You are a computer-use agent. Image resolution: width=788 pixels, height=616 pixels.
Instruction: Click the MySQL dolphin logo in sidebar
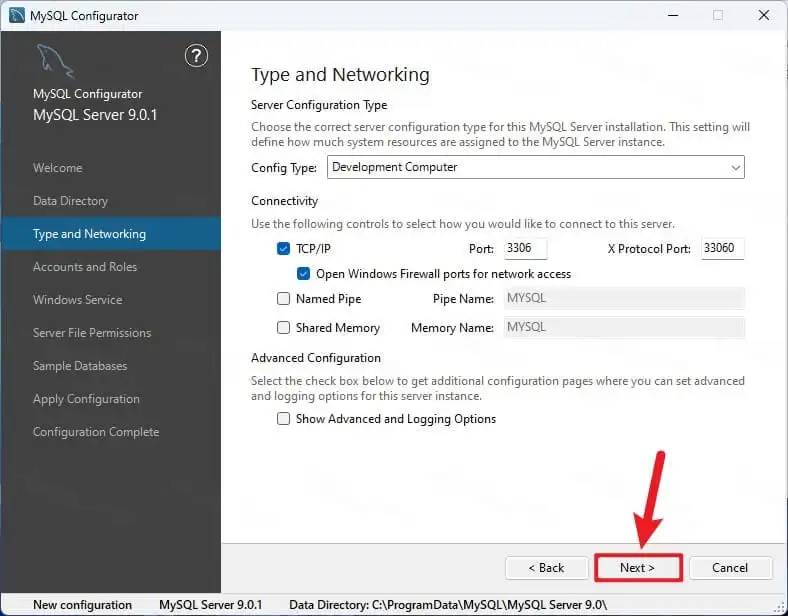pos(55,61)
